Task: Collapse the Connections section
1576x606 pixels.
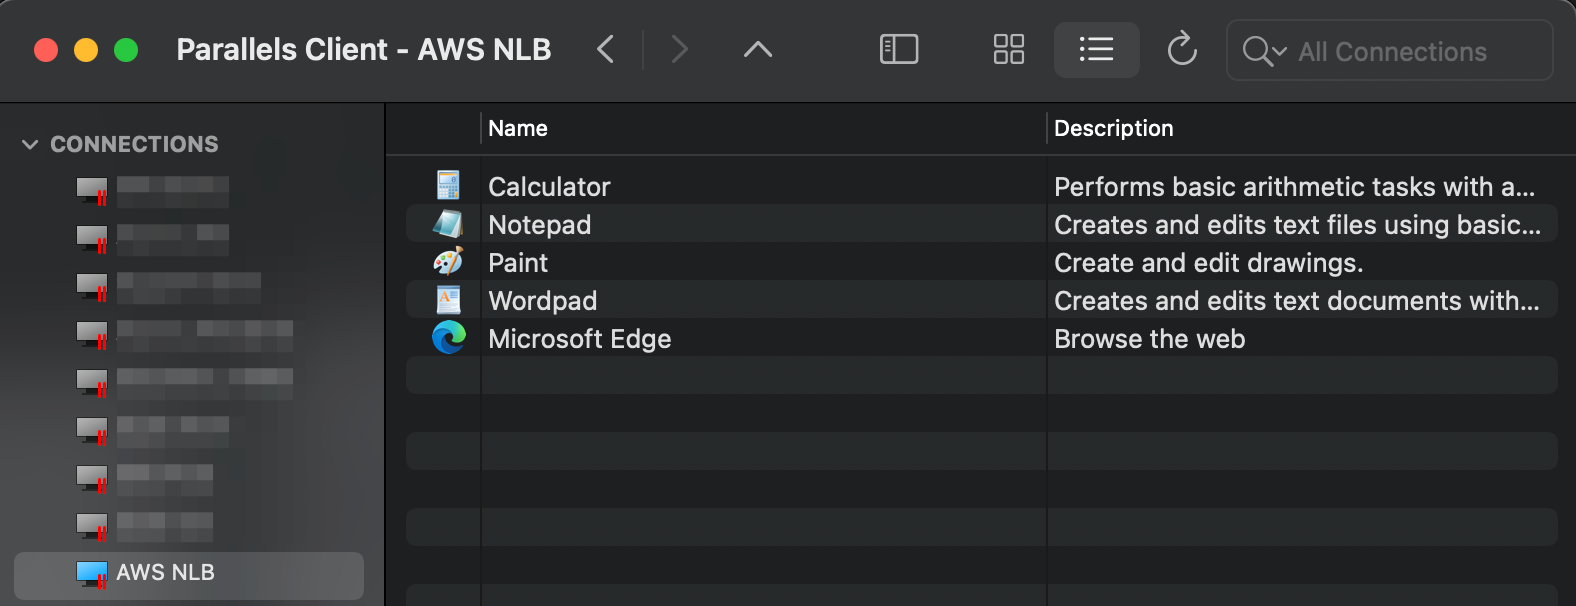Action: (x=30, y=145)
